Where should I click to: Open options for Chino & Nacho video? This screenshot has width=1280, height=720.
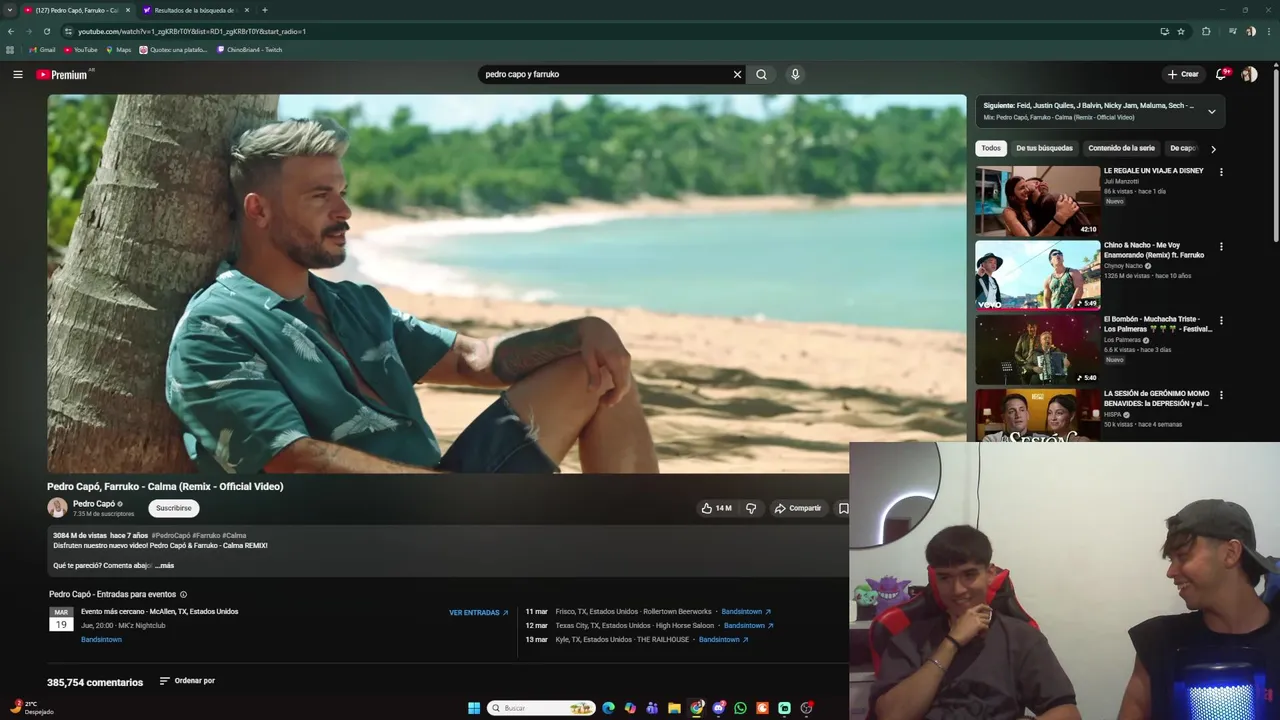[x=1221, y=246]
